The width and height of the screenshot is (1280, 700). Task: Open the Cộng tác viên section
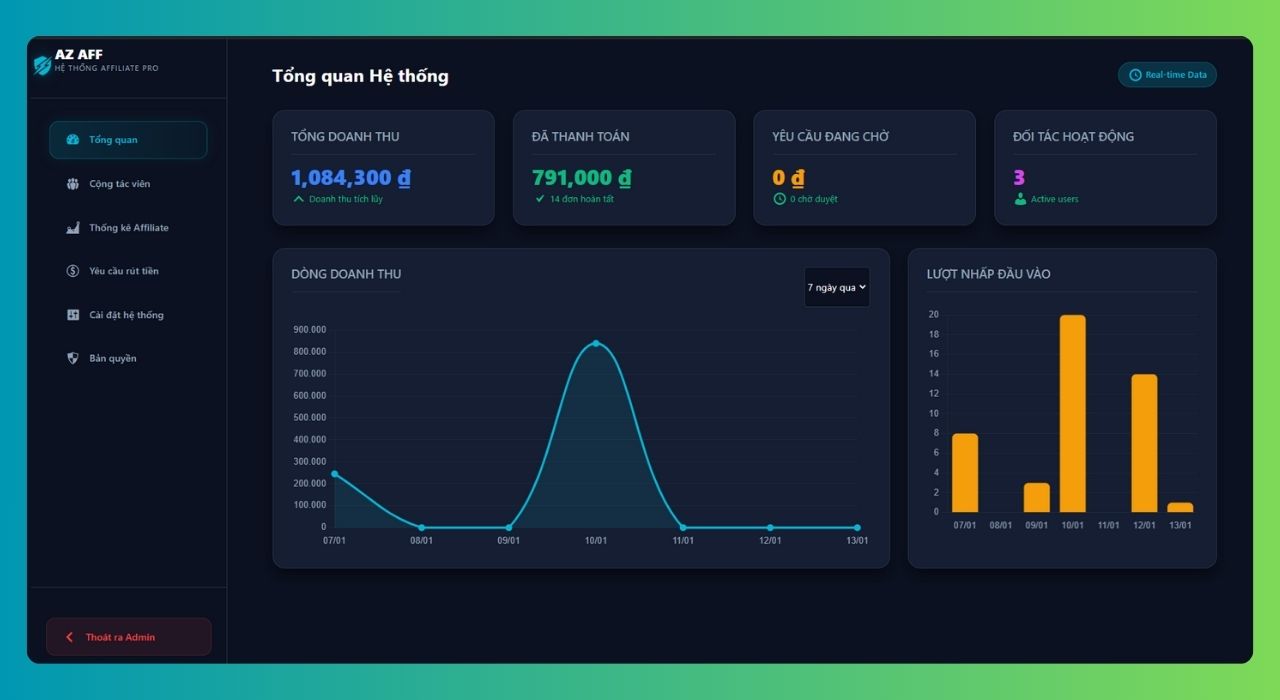128,183
